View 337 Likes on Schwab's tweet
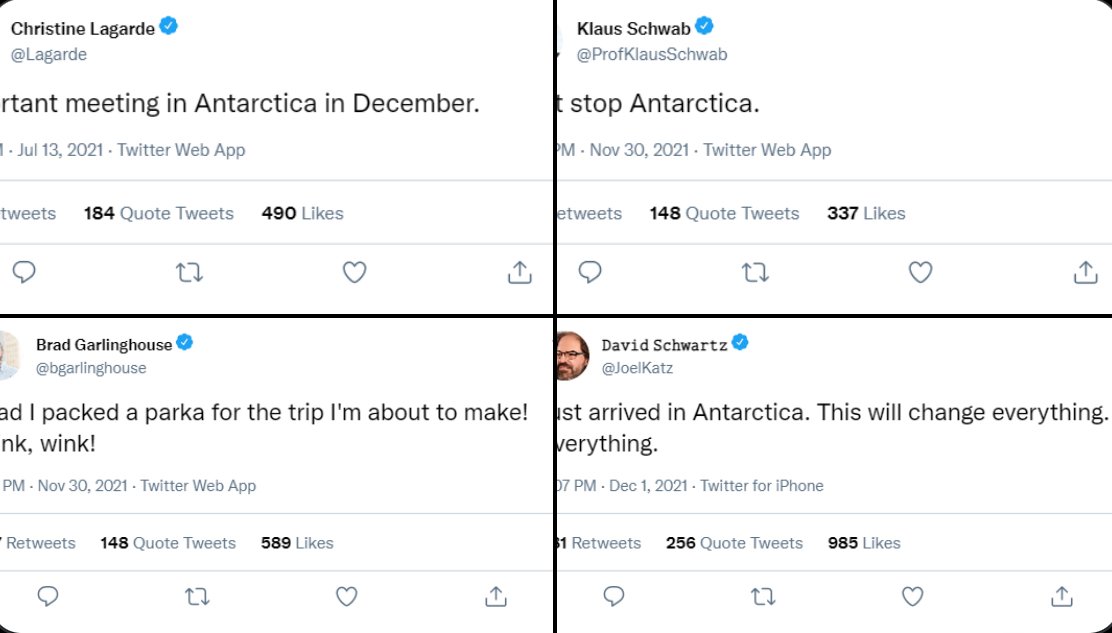1112x633 pixels. 866,213
